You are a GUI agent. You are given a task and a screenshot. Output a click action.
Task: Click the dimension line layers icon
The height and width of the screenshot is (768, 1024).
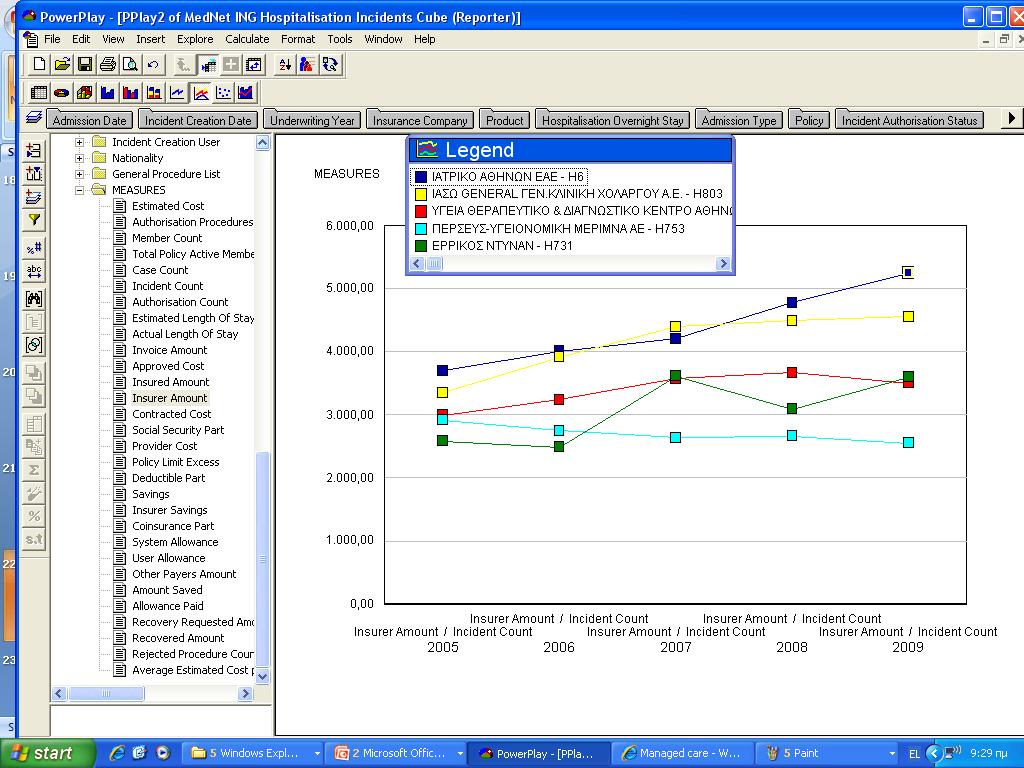[x=34, y=118]
